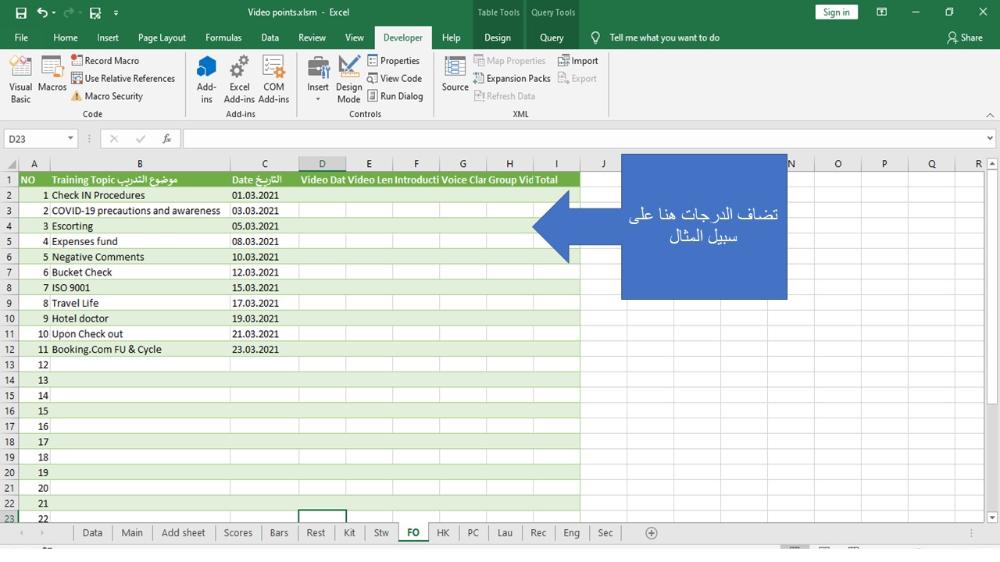Click the Sign in button
Image resolution: width=1000 pixels, height=562 pixels.
click(x=836, y=12)
